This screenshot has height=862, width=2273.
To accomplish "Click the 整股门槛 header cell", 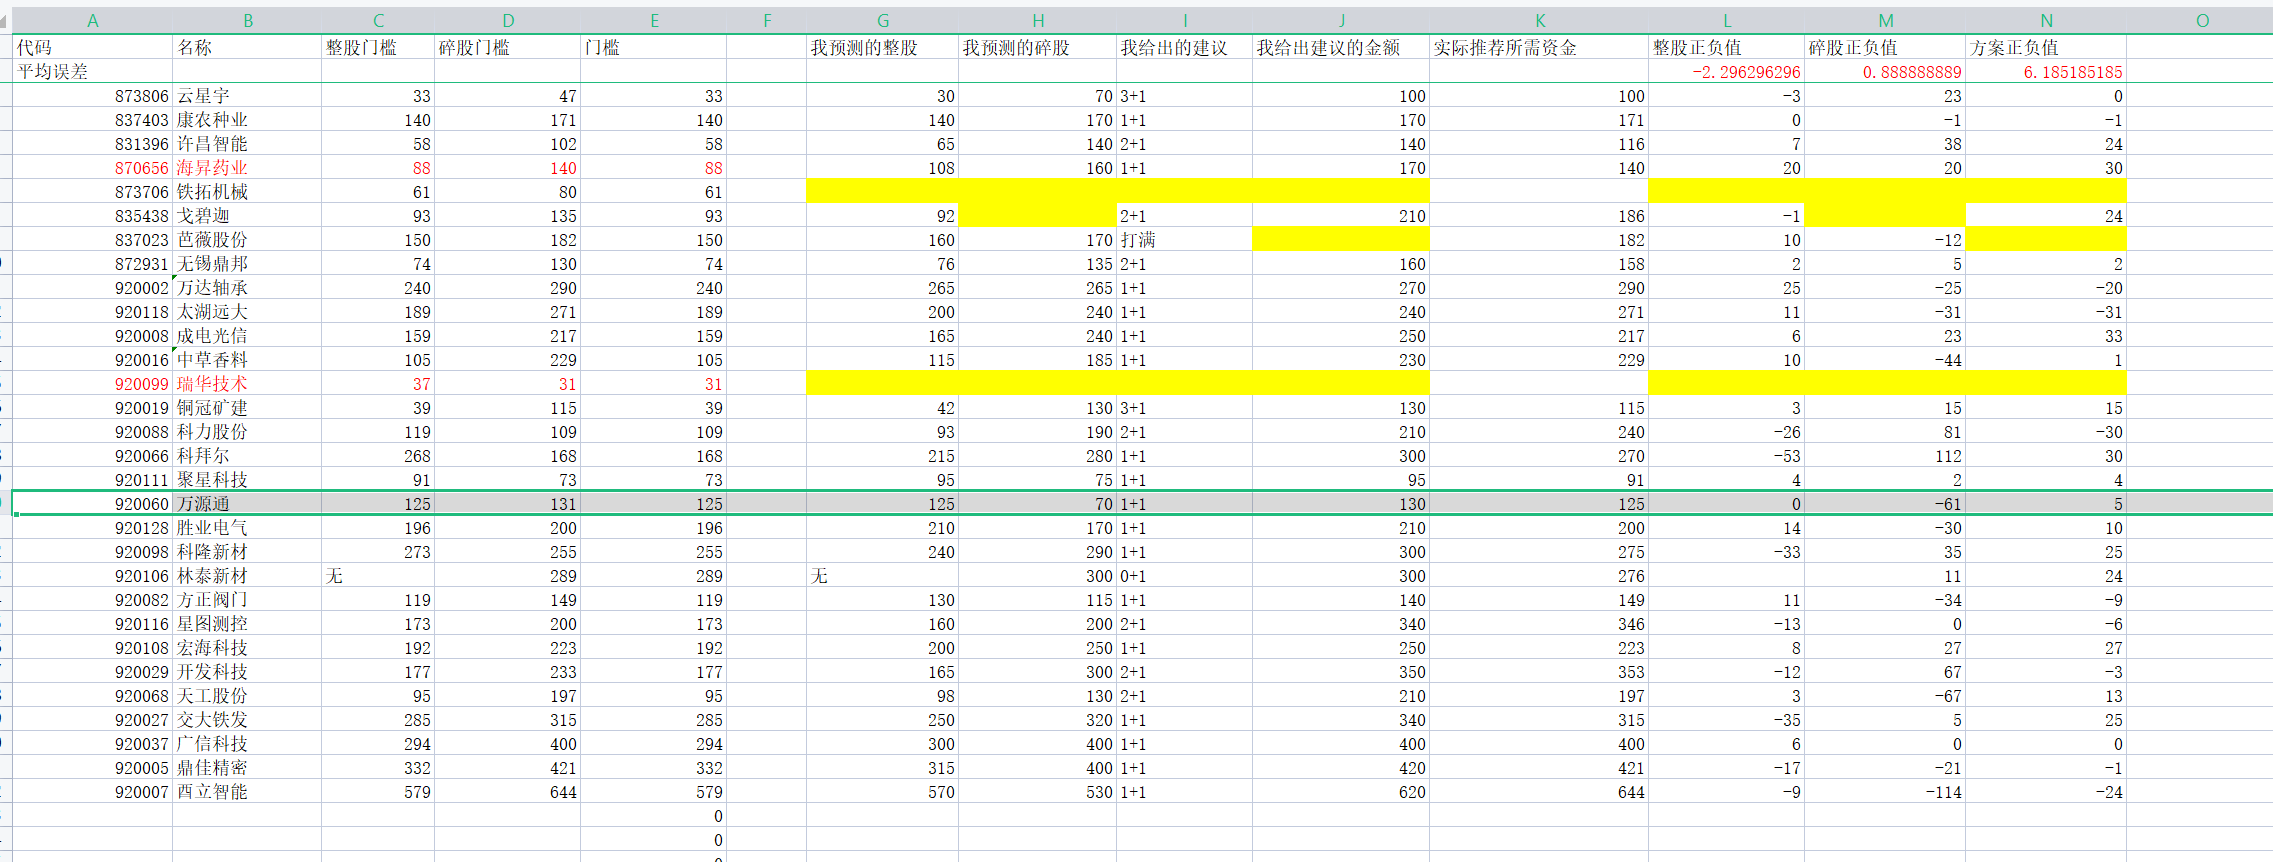I will tap(378, 47).
